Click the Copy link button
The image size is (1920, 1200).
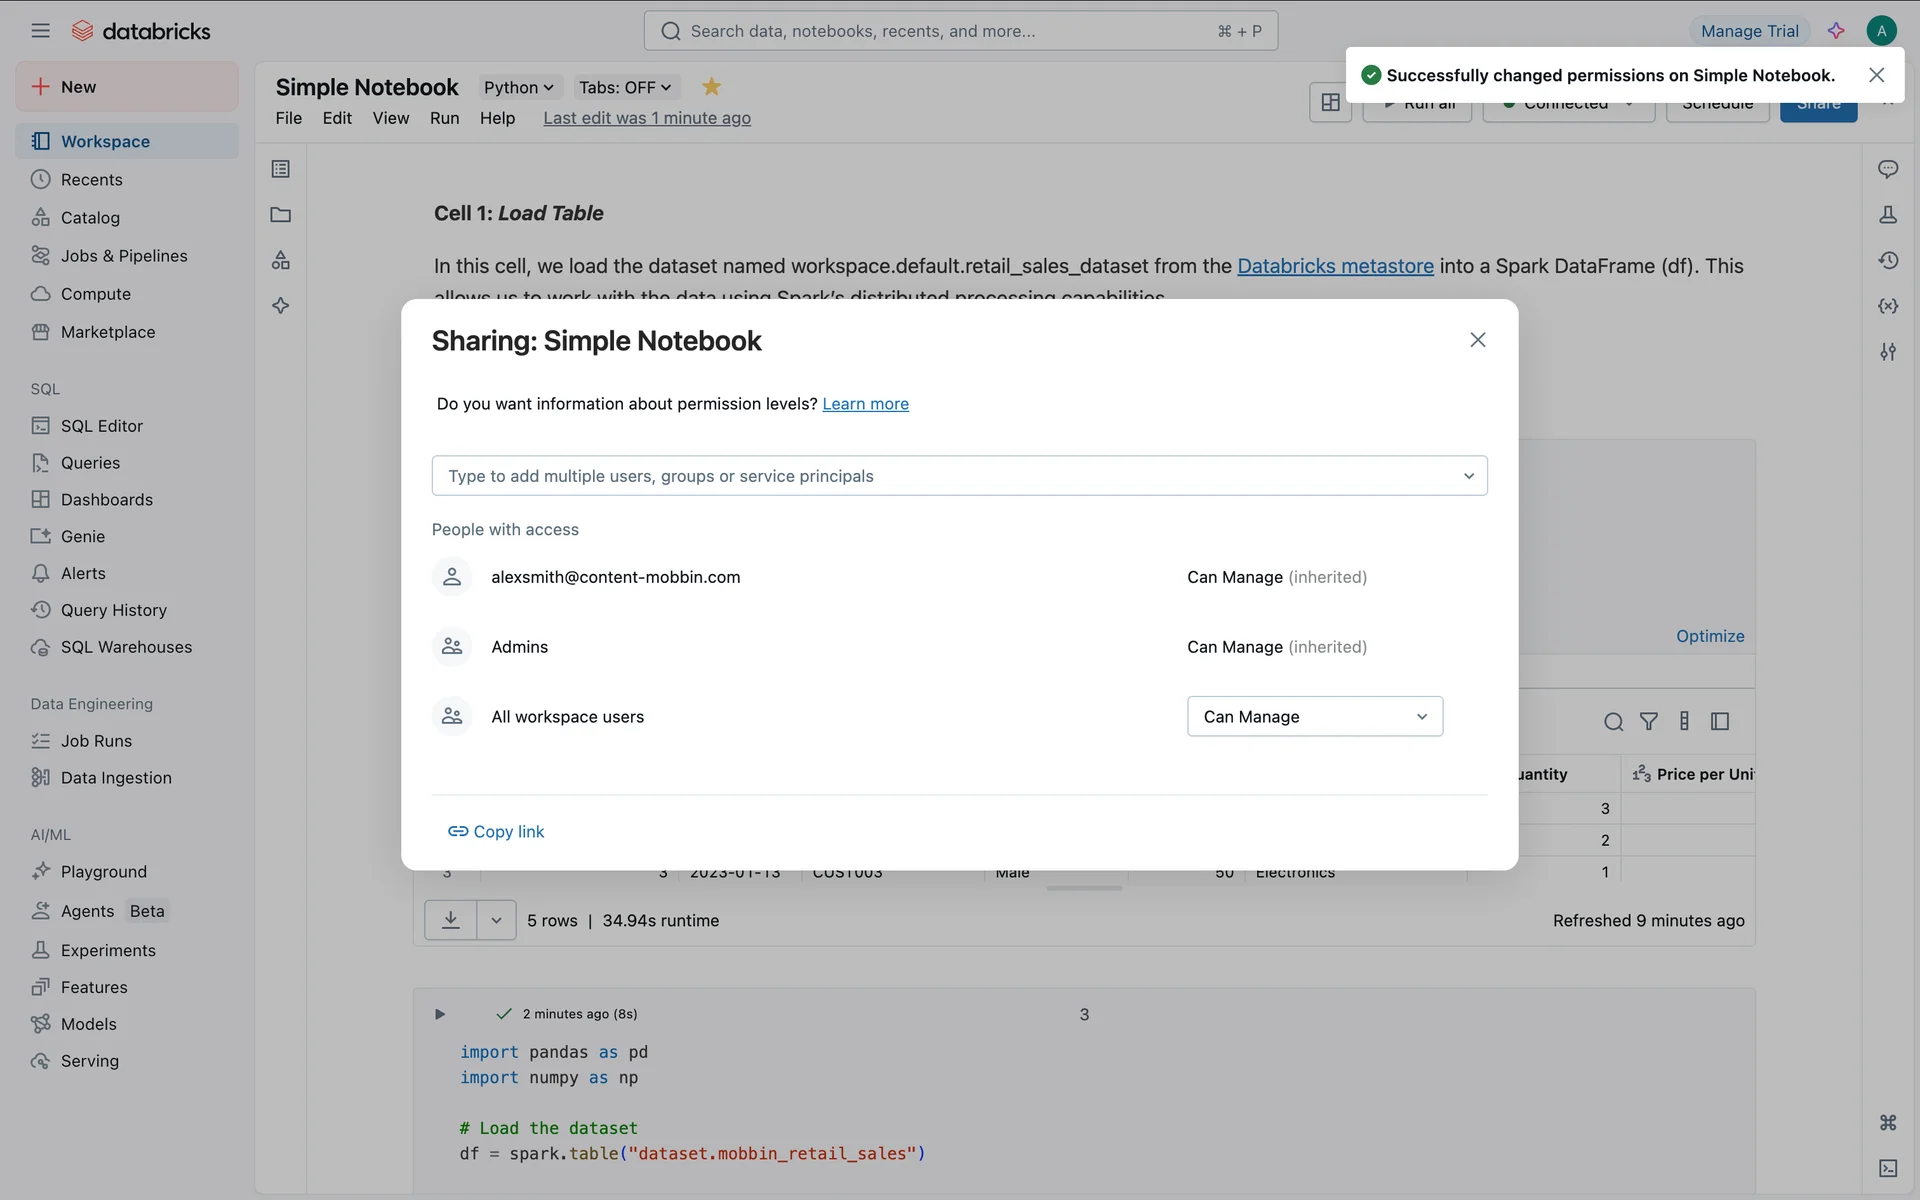pyautogui.click(x=497, y=831)
